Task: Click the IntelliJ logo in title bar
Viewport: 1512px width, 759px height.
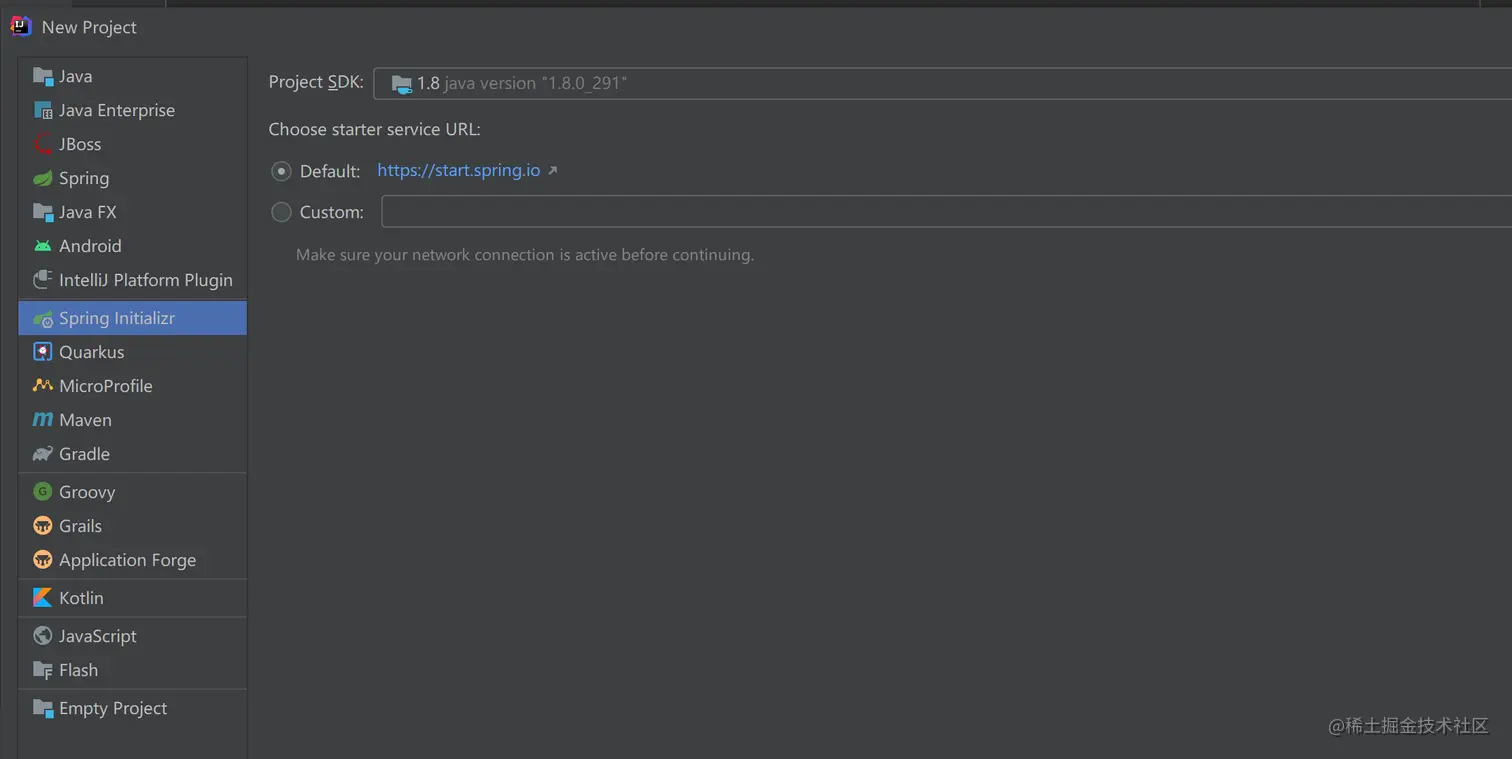Action: 21,27
